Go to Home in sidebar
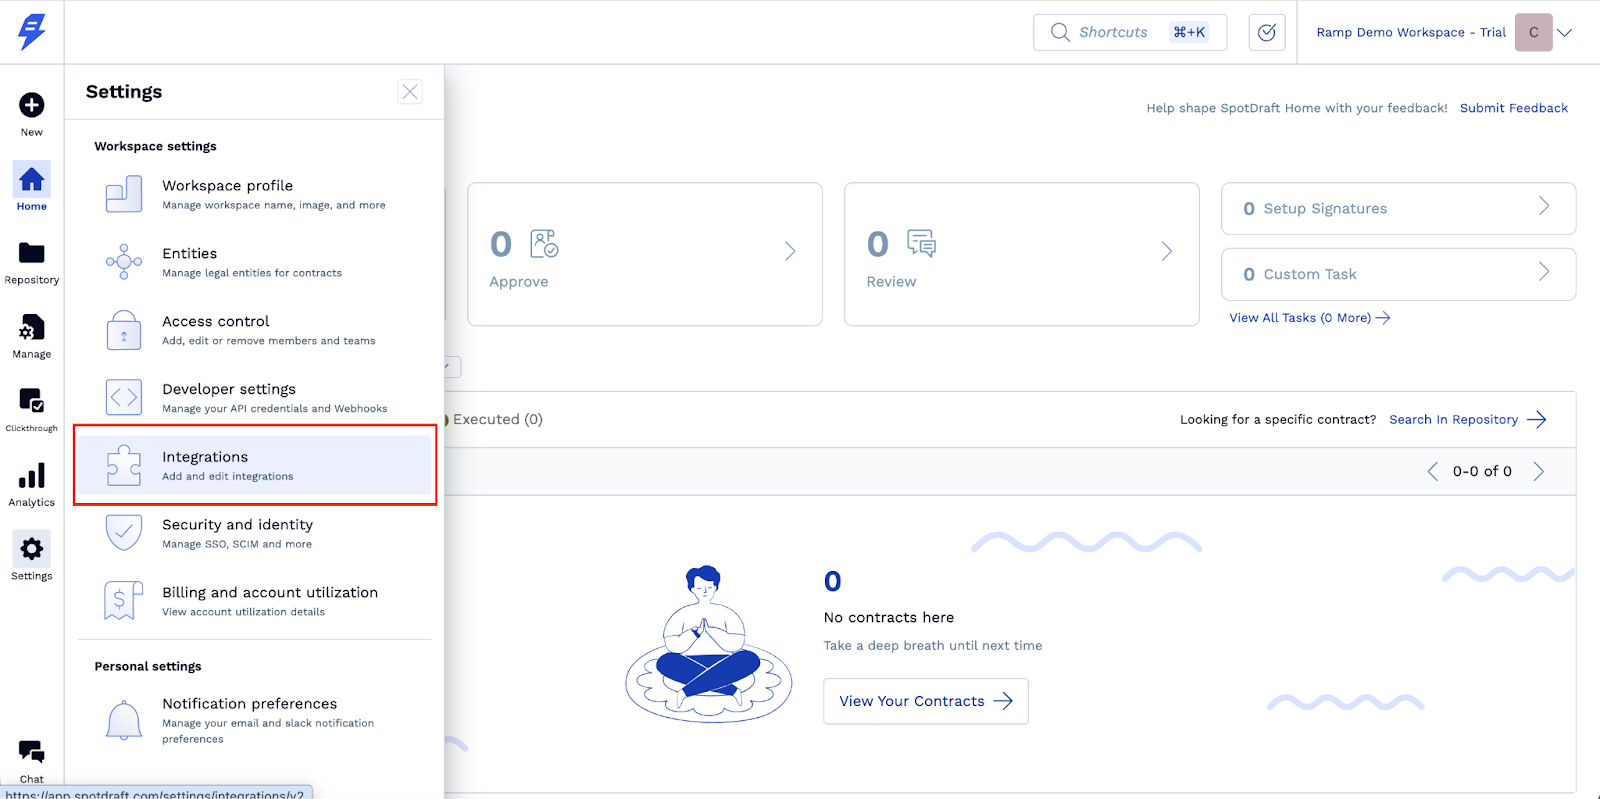Screen dimensions: 1600x799 (32, 187)
